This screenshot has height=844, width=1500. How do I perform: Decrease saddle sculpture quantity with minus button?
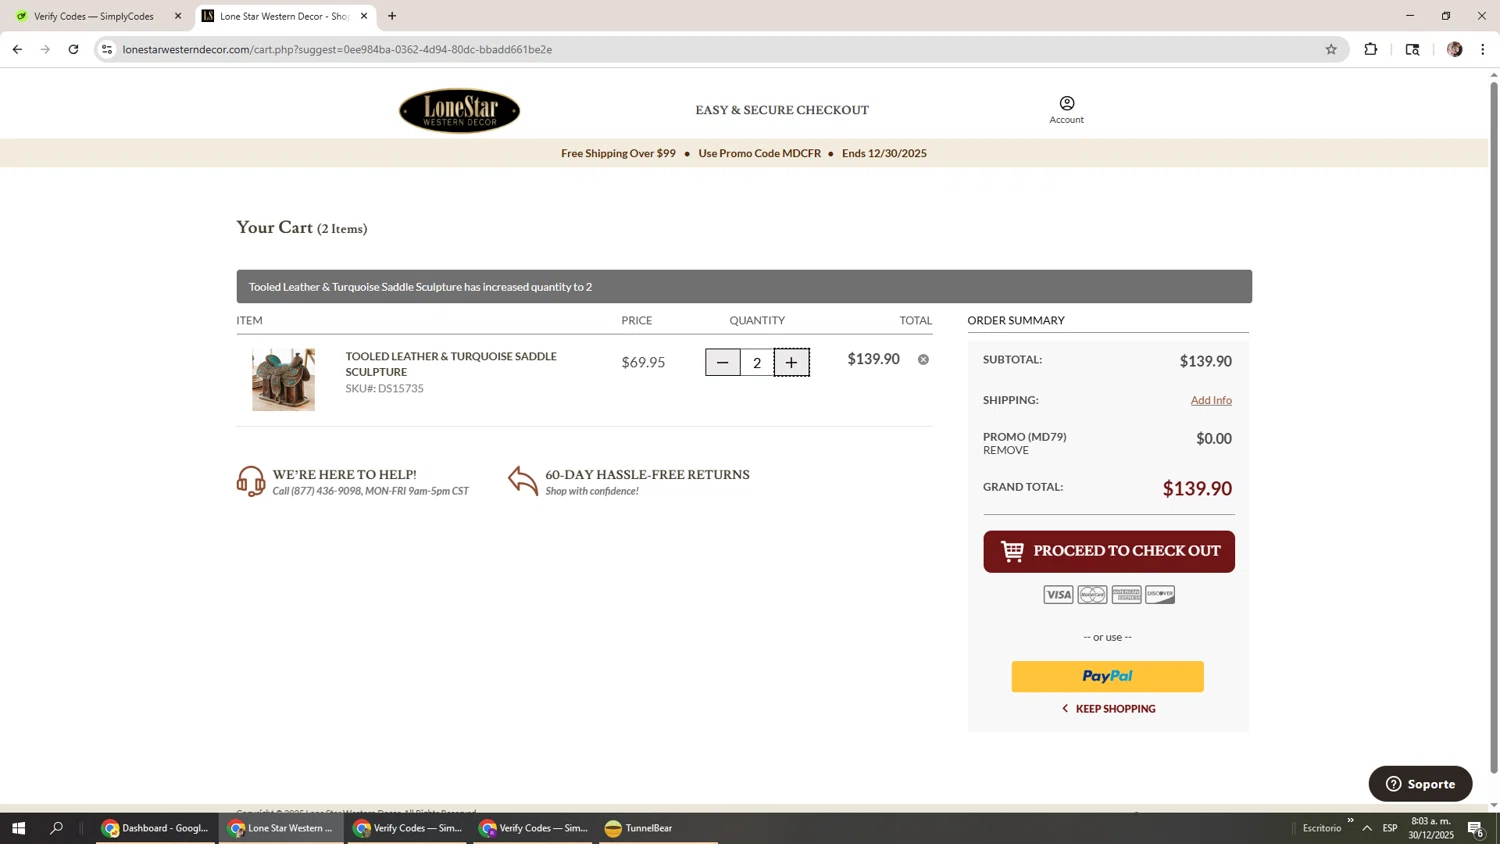722,362
